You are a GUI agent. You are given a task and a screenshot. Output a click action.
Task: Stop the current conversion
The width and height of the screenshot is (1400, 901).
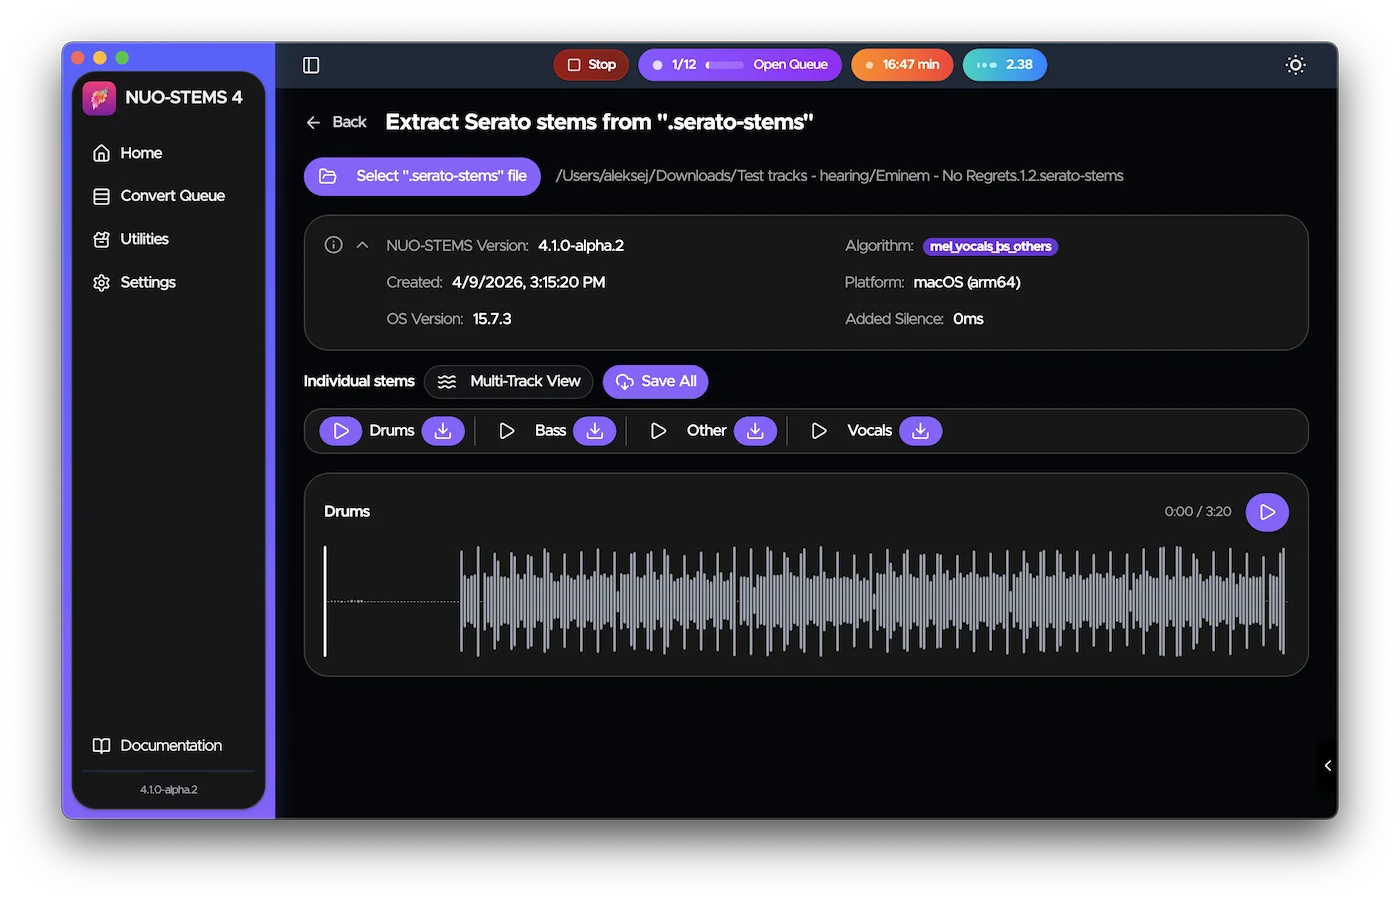(x=591, y=65)
